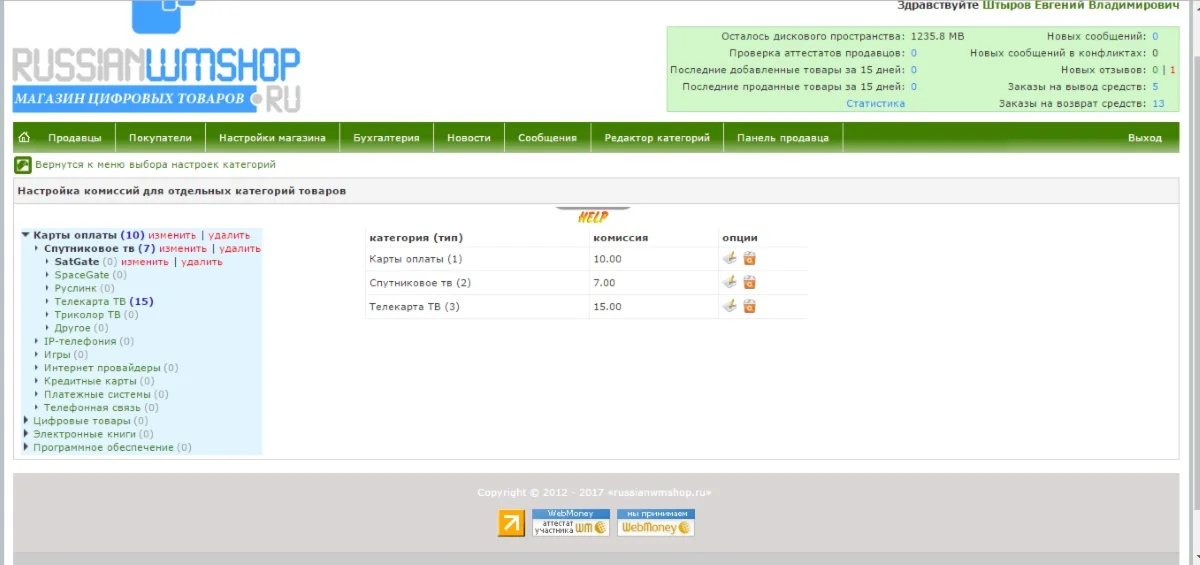
Task: Click удалить next to Спутниковое тв
Action: [240, 248]
